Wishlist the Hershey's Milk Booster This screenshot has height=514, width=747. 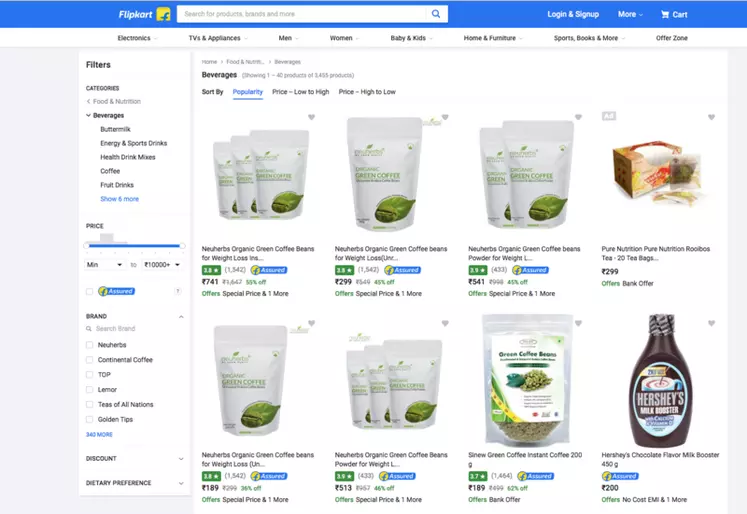point(711,323)
